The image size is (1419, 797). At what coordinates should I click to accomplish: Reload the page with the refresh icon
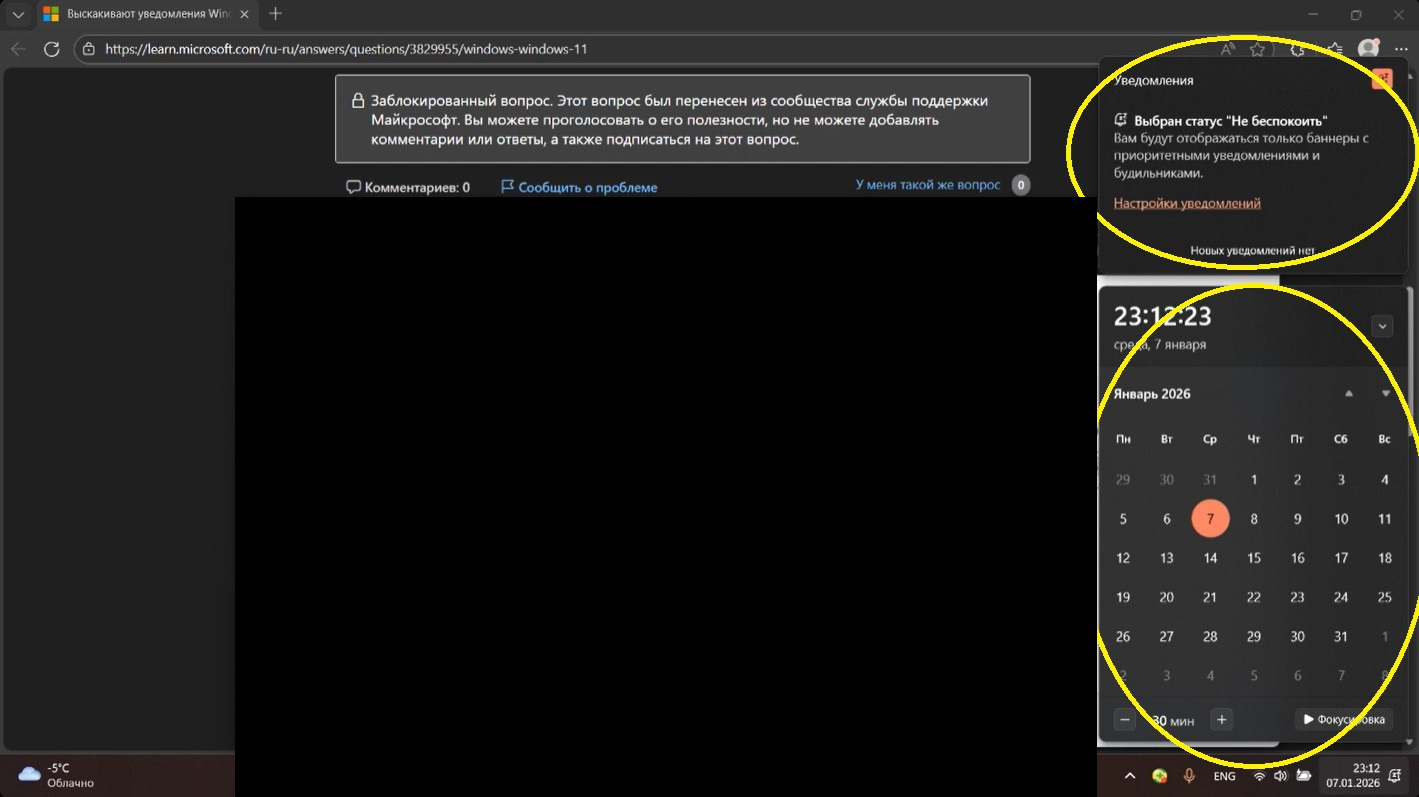pos(52,48)
